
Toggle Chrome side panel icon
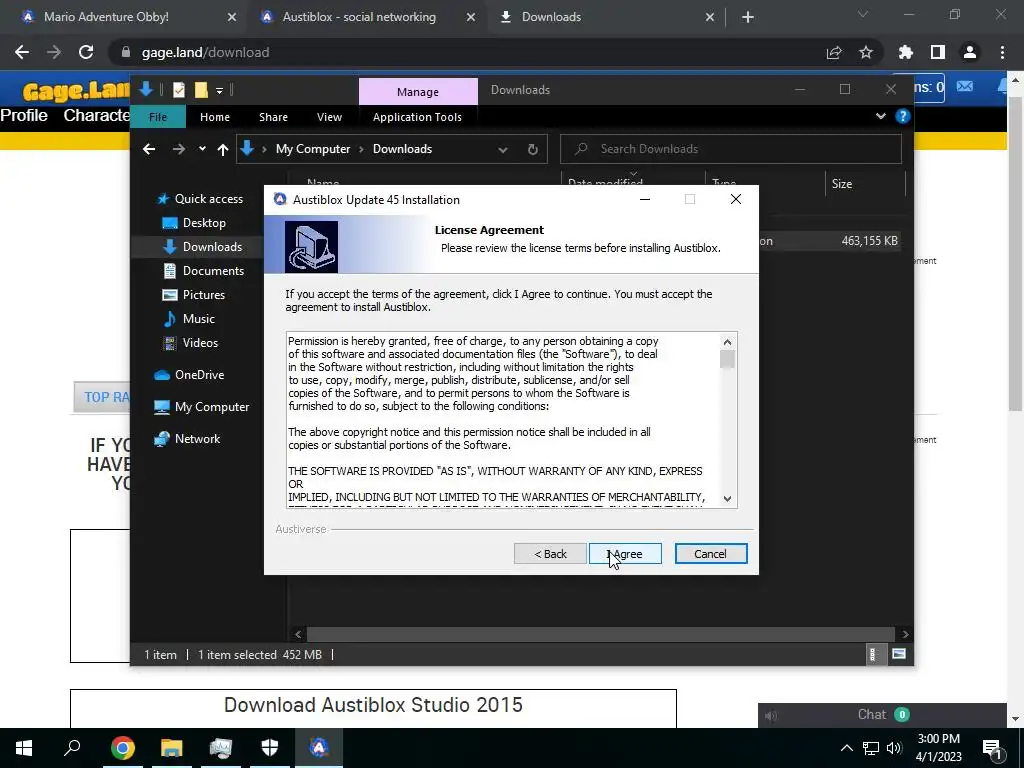938,52
